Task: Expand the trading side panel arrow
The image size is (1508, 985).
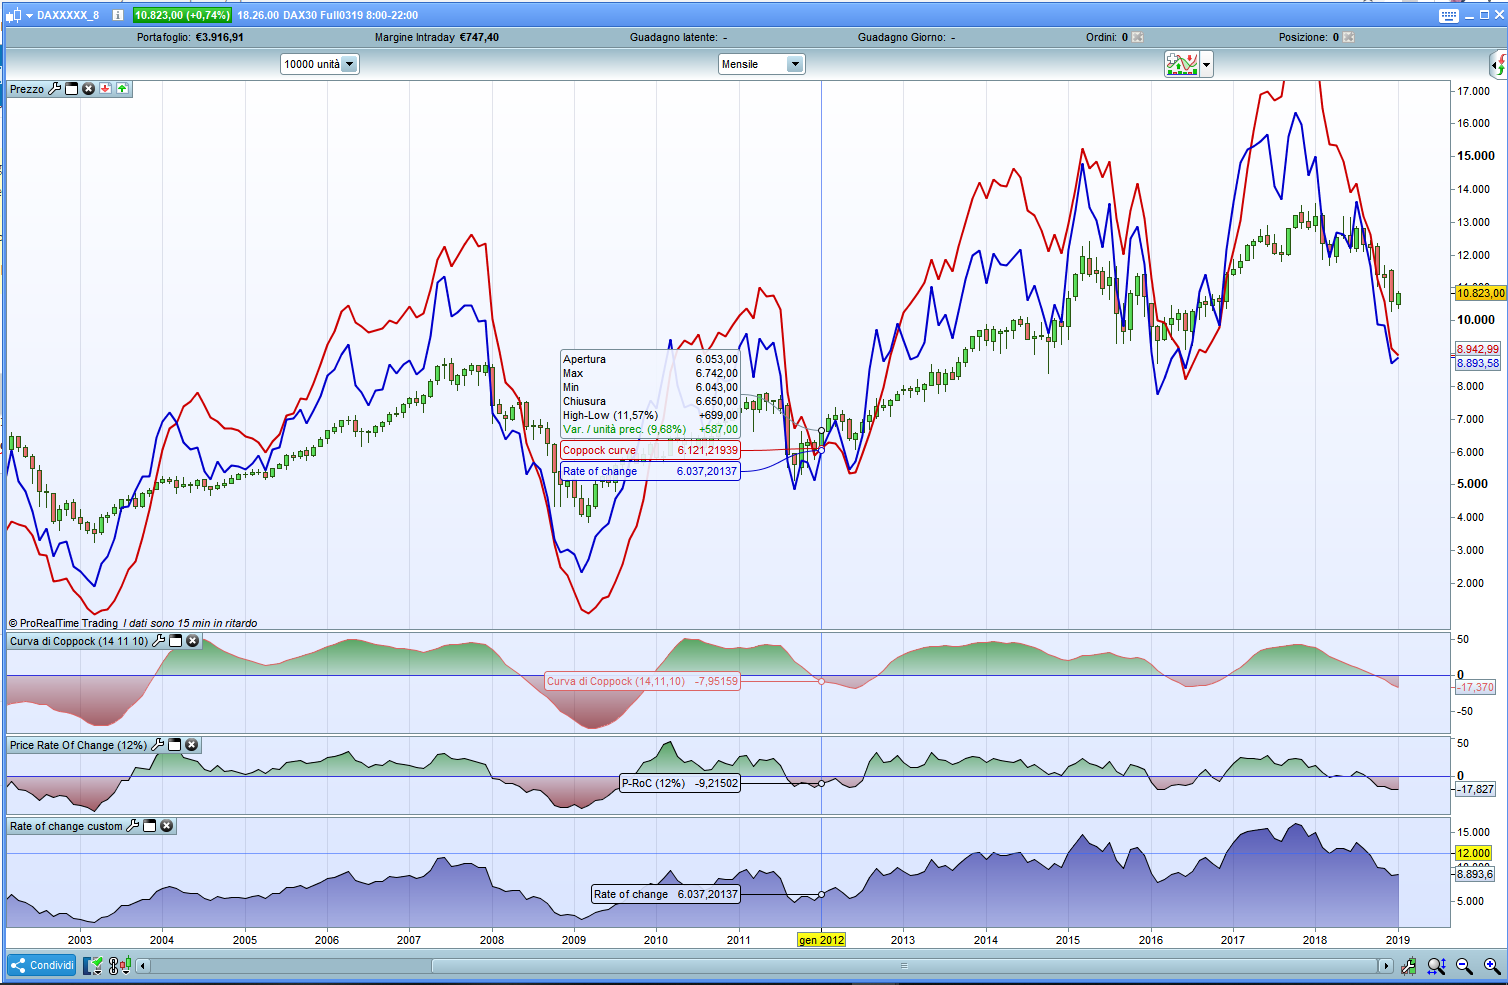Action: pyautogui.click(x=1499, y=65)
